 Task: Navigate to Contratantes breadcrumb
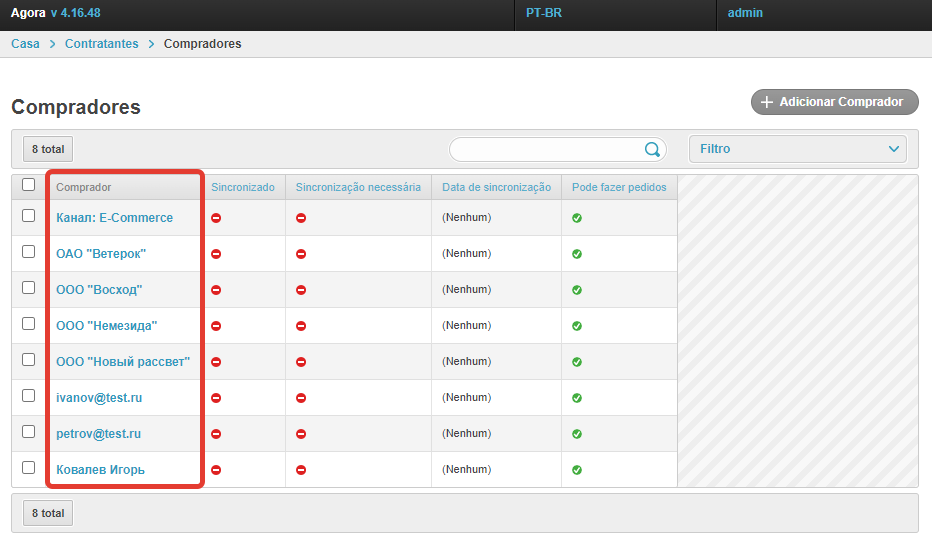coord(102,44)
